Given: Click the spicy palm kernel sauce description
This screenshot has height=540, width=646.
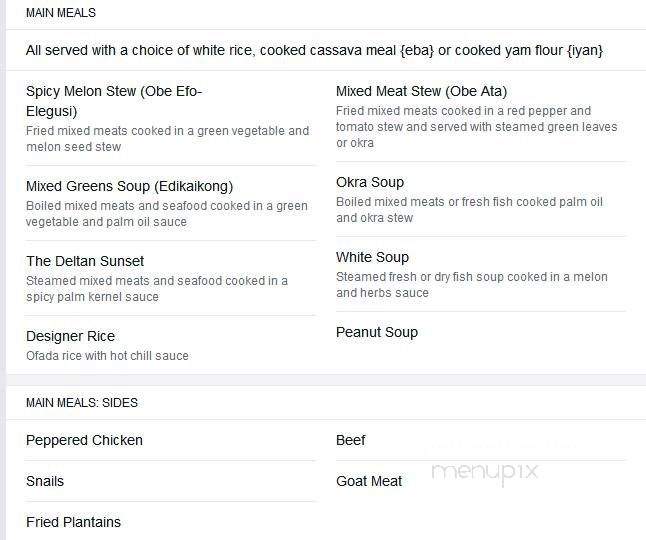Looking at the screenshot, I should tap(157, 288).
